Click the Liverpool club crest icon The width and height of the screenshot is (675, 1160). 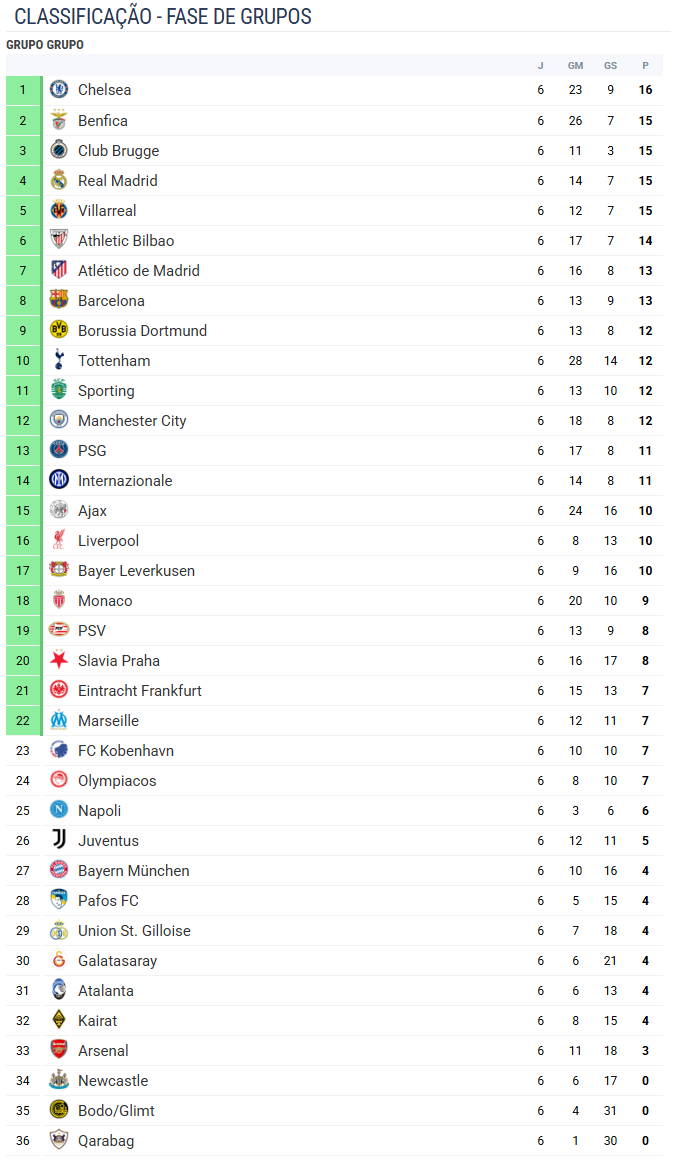[59, 540]
